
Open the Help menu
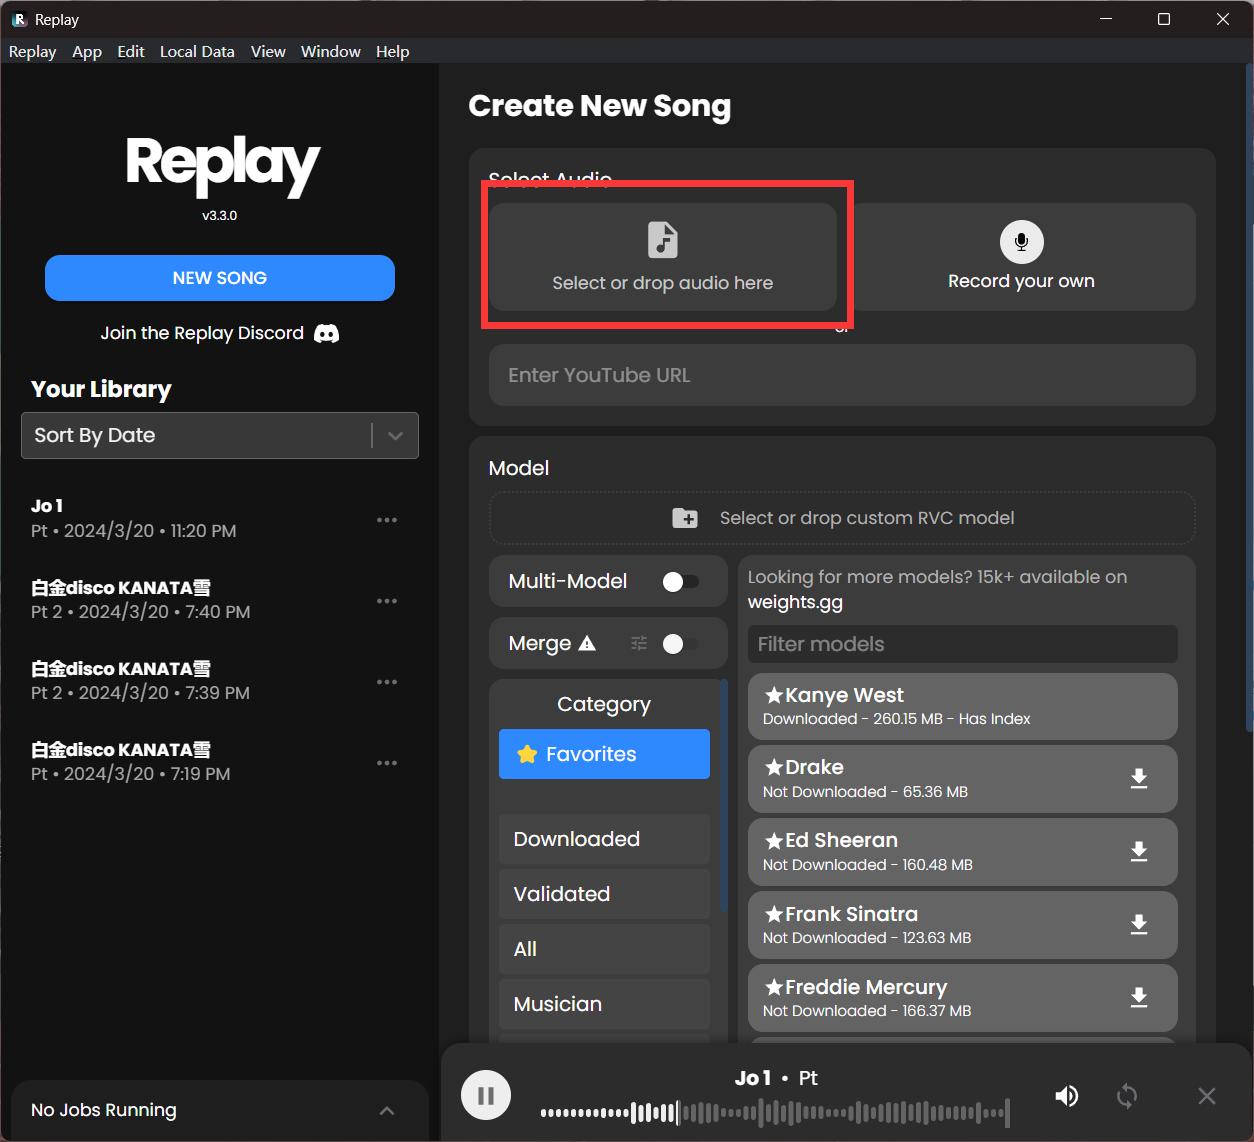392,51
